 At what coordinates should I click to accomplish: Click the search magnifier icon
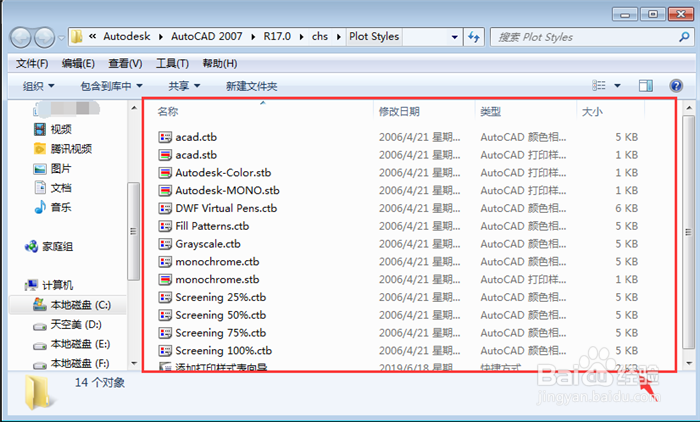(683, 37)
